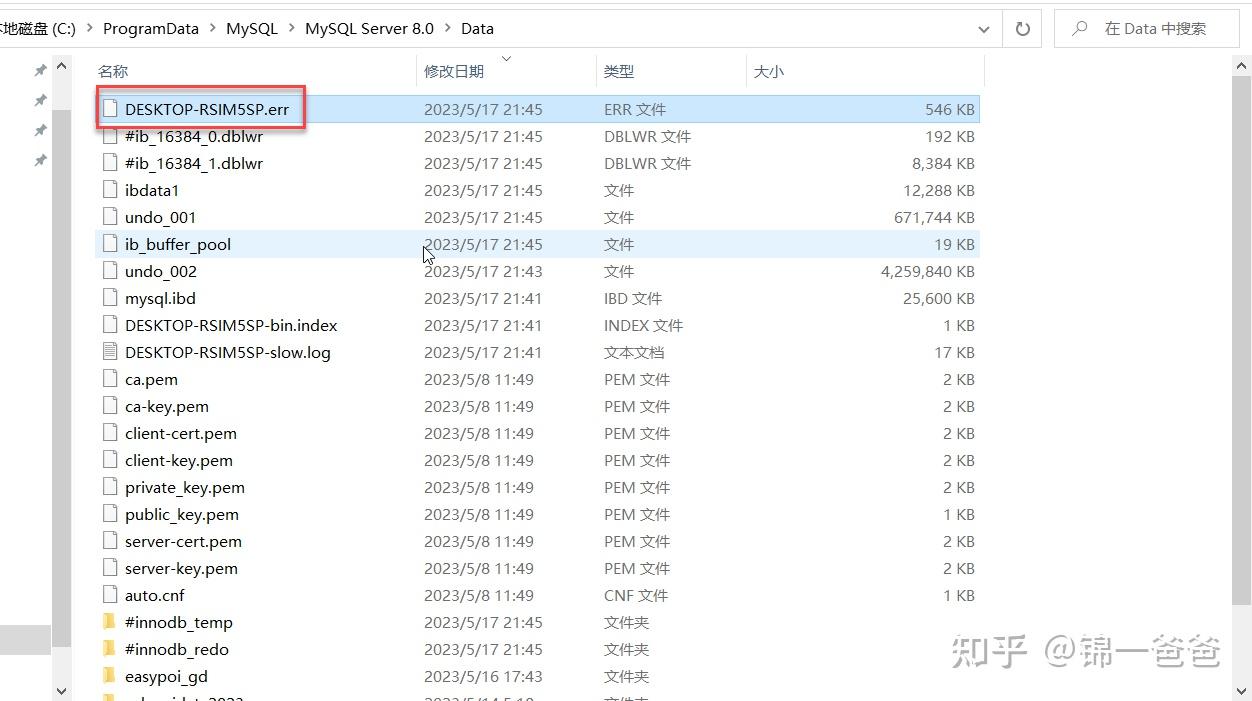Screen dimensions: 1252x701
Task: Open the #innodb_temp folder icon
Action: click(110, 622)
